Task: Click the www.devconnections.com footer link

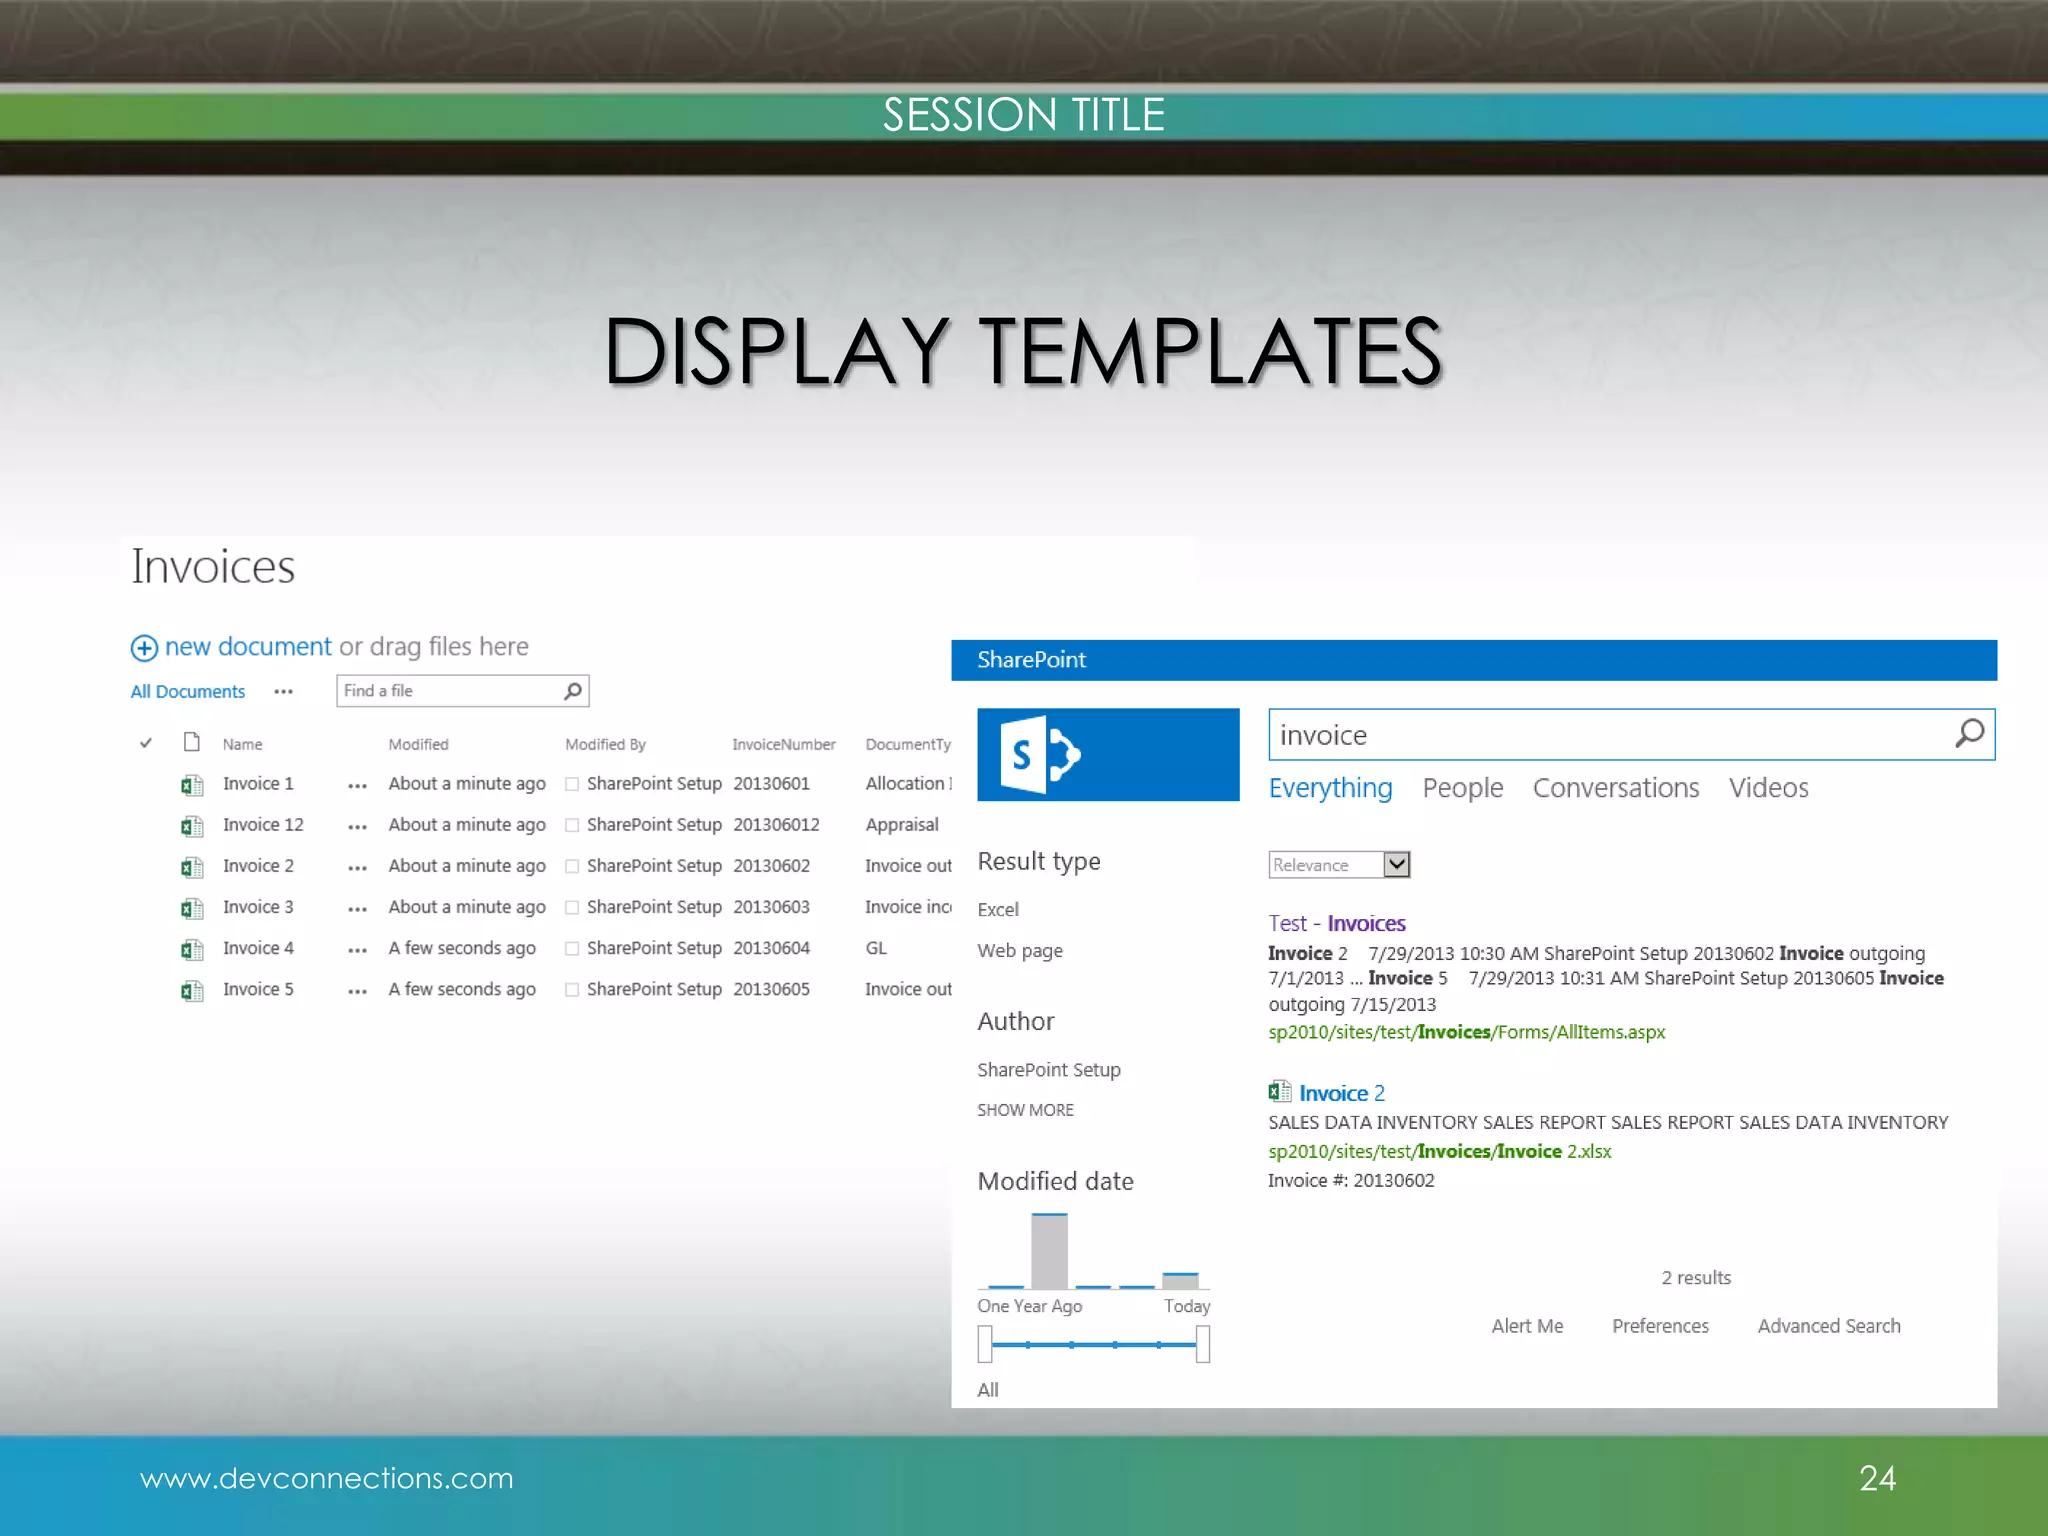Action: [327, 1478]
